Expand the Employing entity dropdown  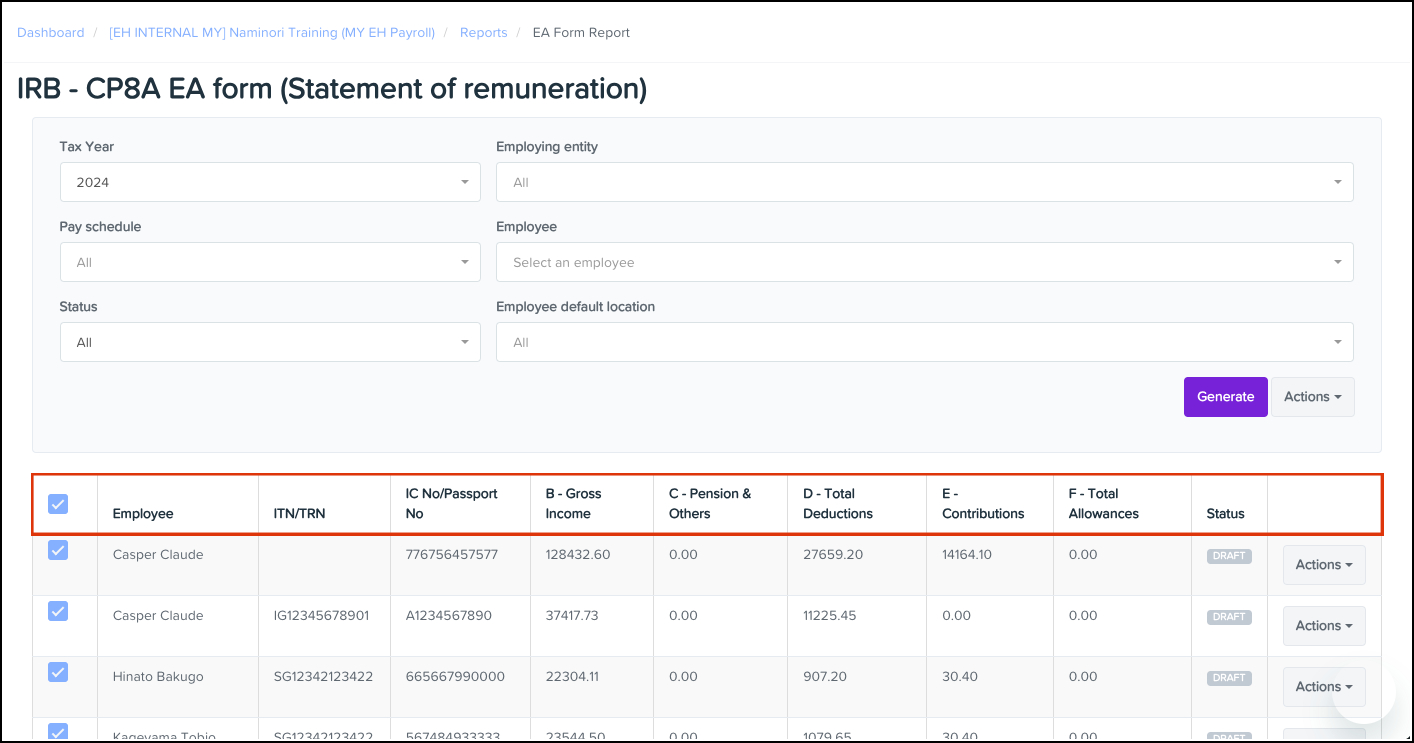[924, 182]
